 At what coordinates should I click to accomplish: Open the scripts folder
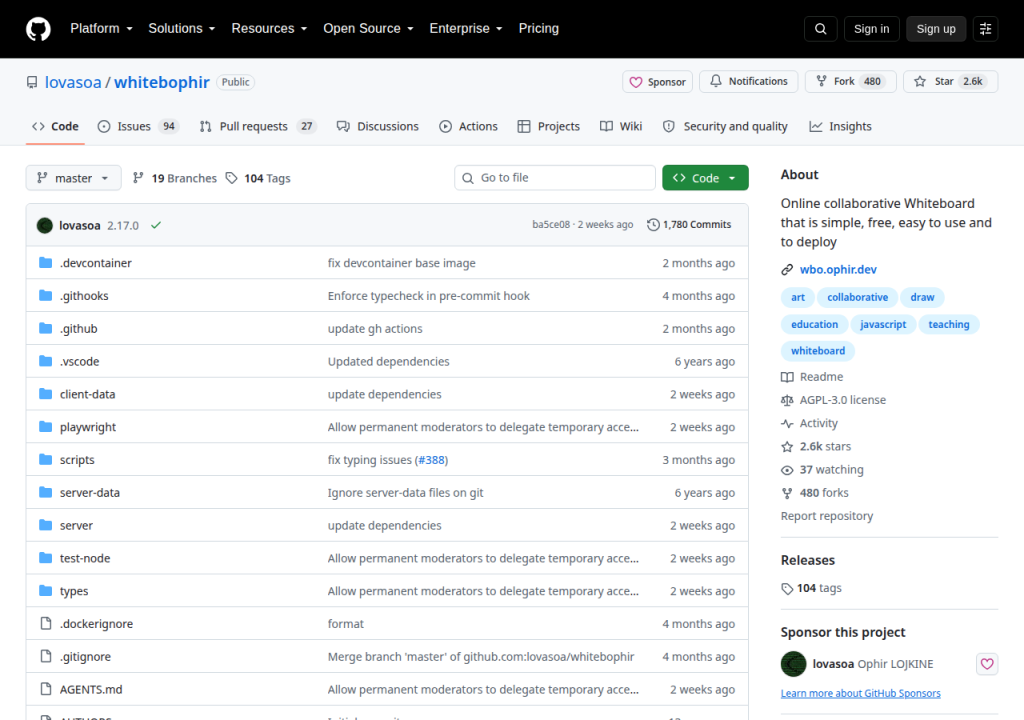click(77, 460)
